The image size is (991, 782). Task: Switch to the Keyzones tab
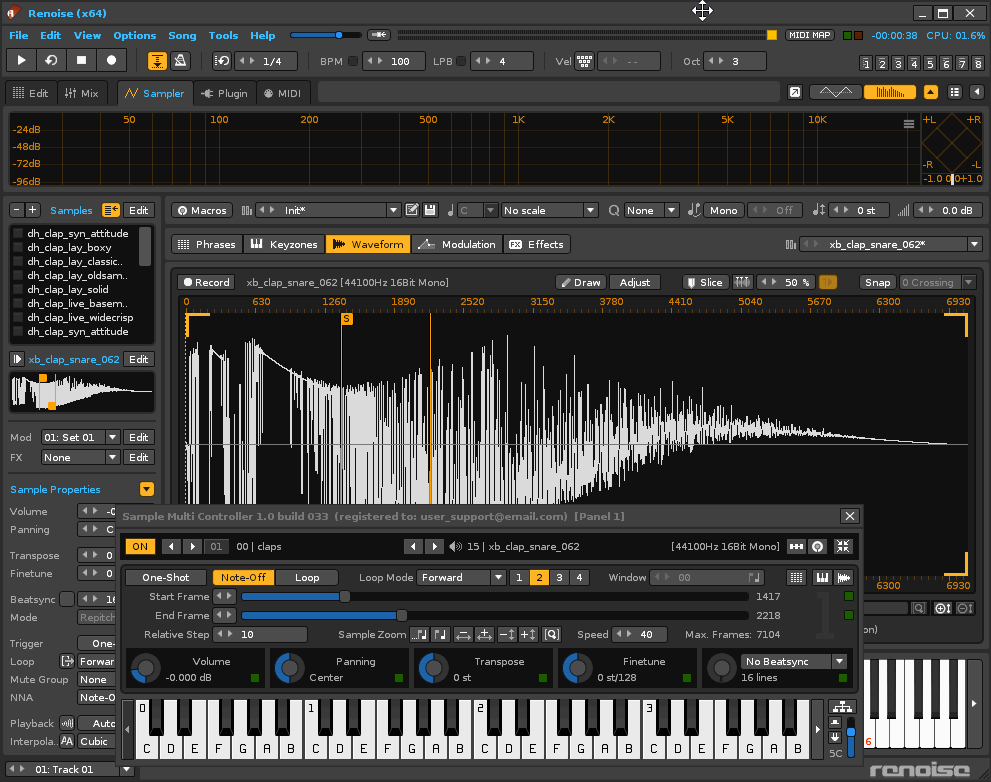click(284, 244)
